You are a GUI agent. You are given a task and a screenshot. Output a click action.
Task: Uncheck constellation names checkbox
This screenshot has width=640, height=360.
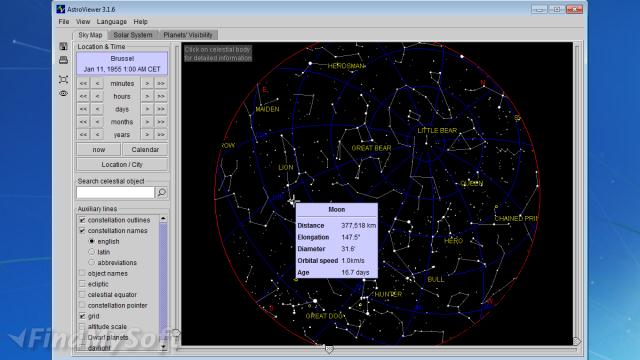coord(82,231)
